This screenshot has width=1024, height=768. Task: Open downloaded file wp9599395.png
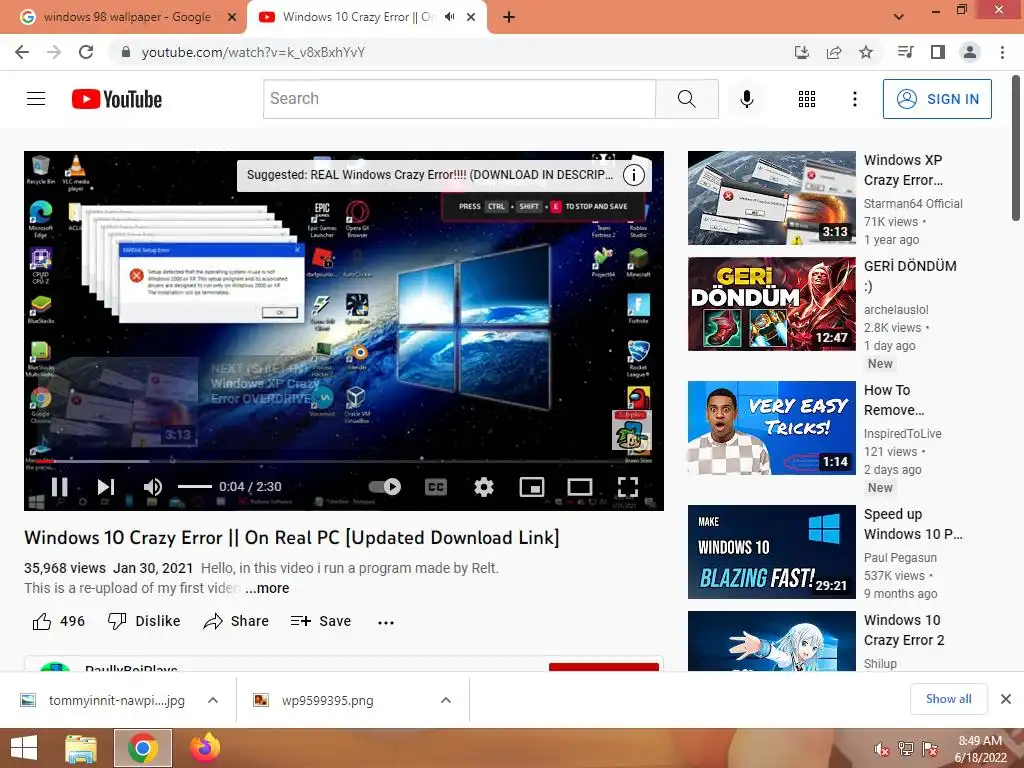coord(327,700)
